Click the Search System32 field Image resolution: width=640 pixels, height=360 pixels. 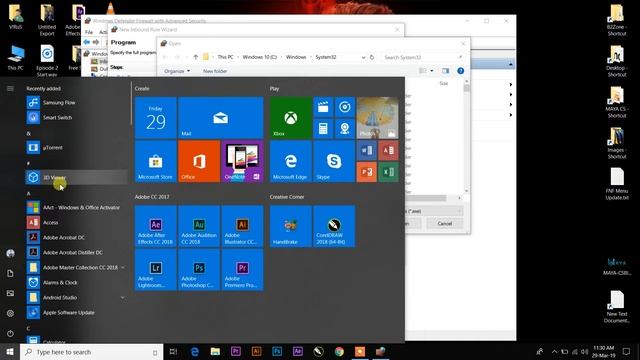(x=423, y=57)
